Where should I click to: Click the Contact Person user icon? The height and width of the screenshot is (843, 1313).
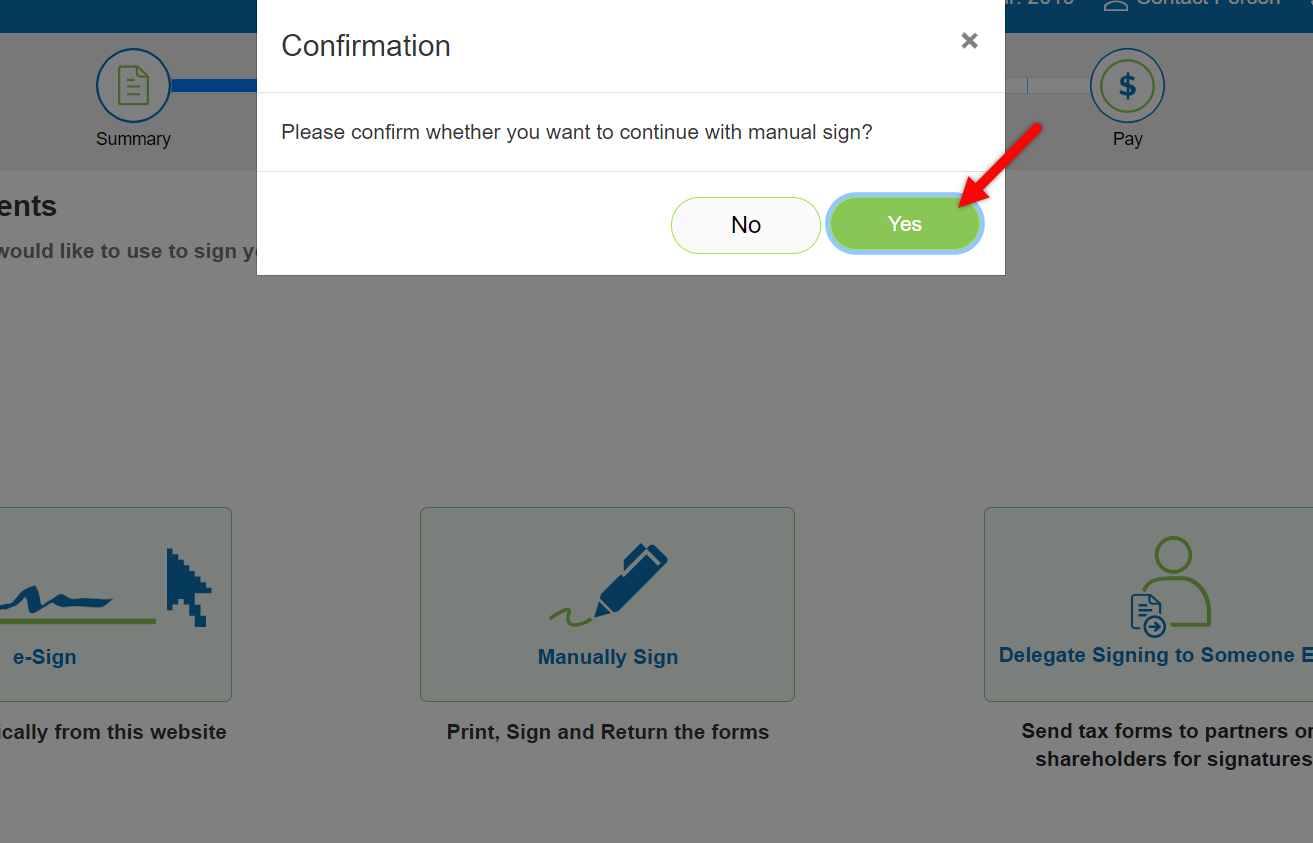1115,5
